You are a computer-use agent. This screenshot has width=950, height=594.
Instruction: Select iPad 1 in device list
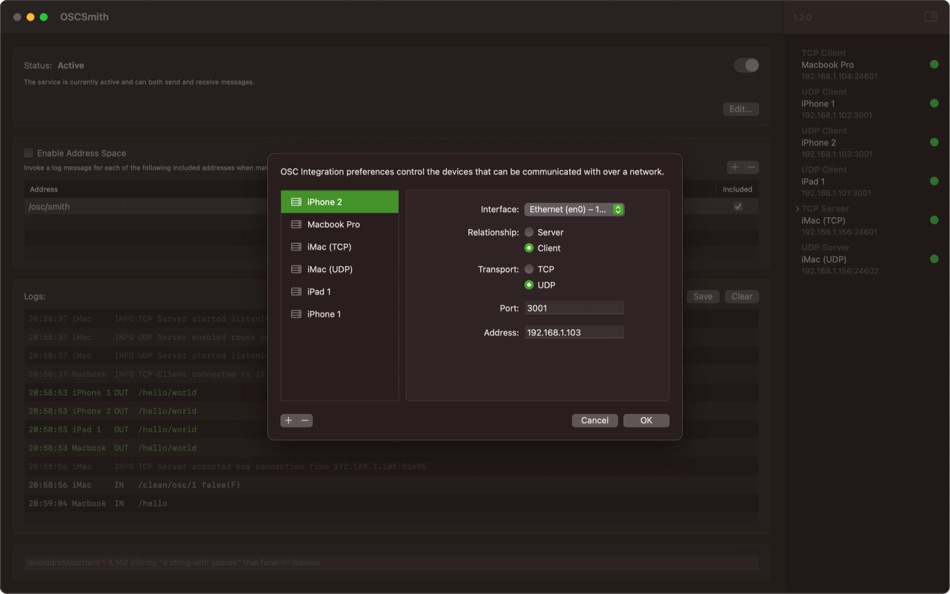tap(339, 292)
